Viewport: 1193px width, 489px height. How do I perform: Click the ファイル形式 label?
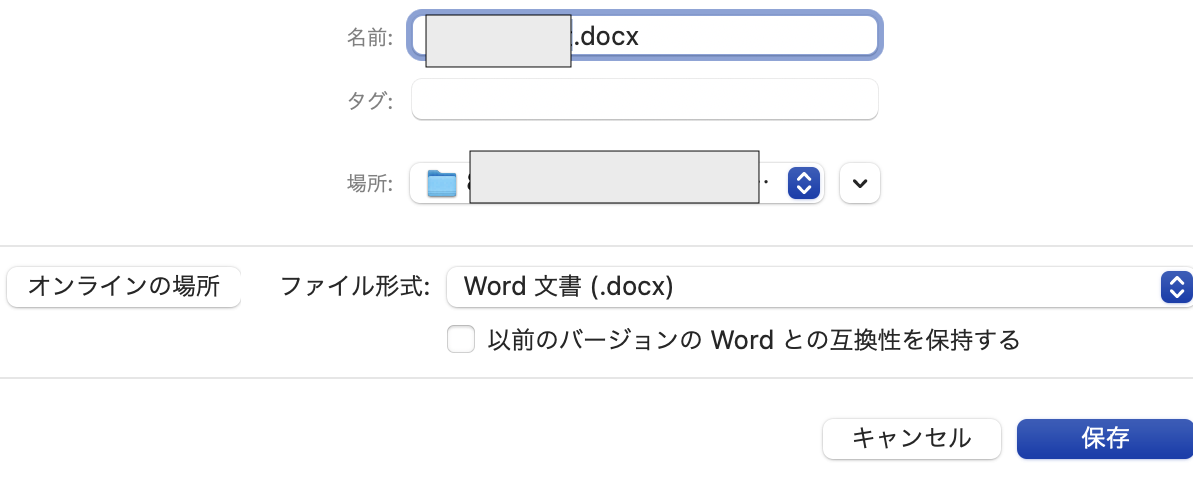click(355, 287)
